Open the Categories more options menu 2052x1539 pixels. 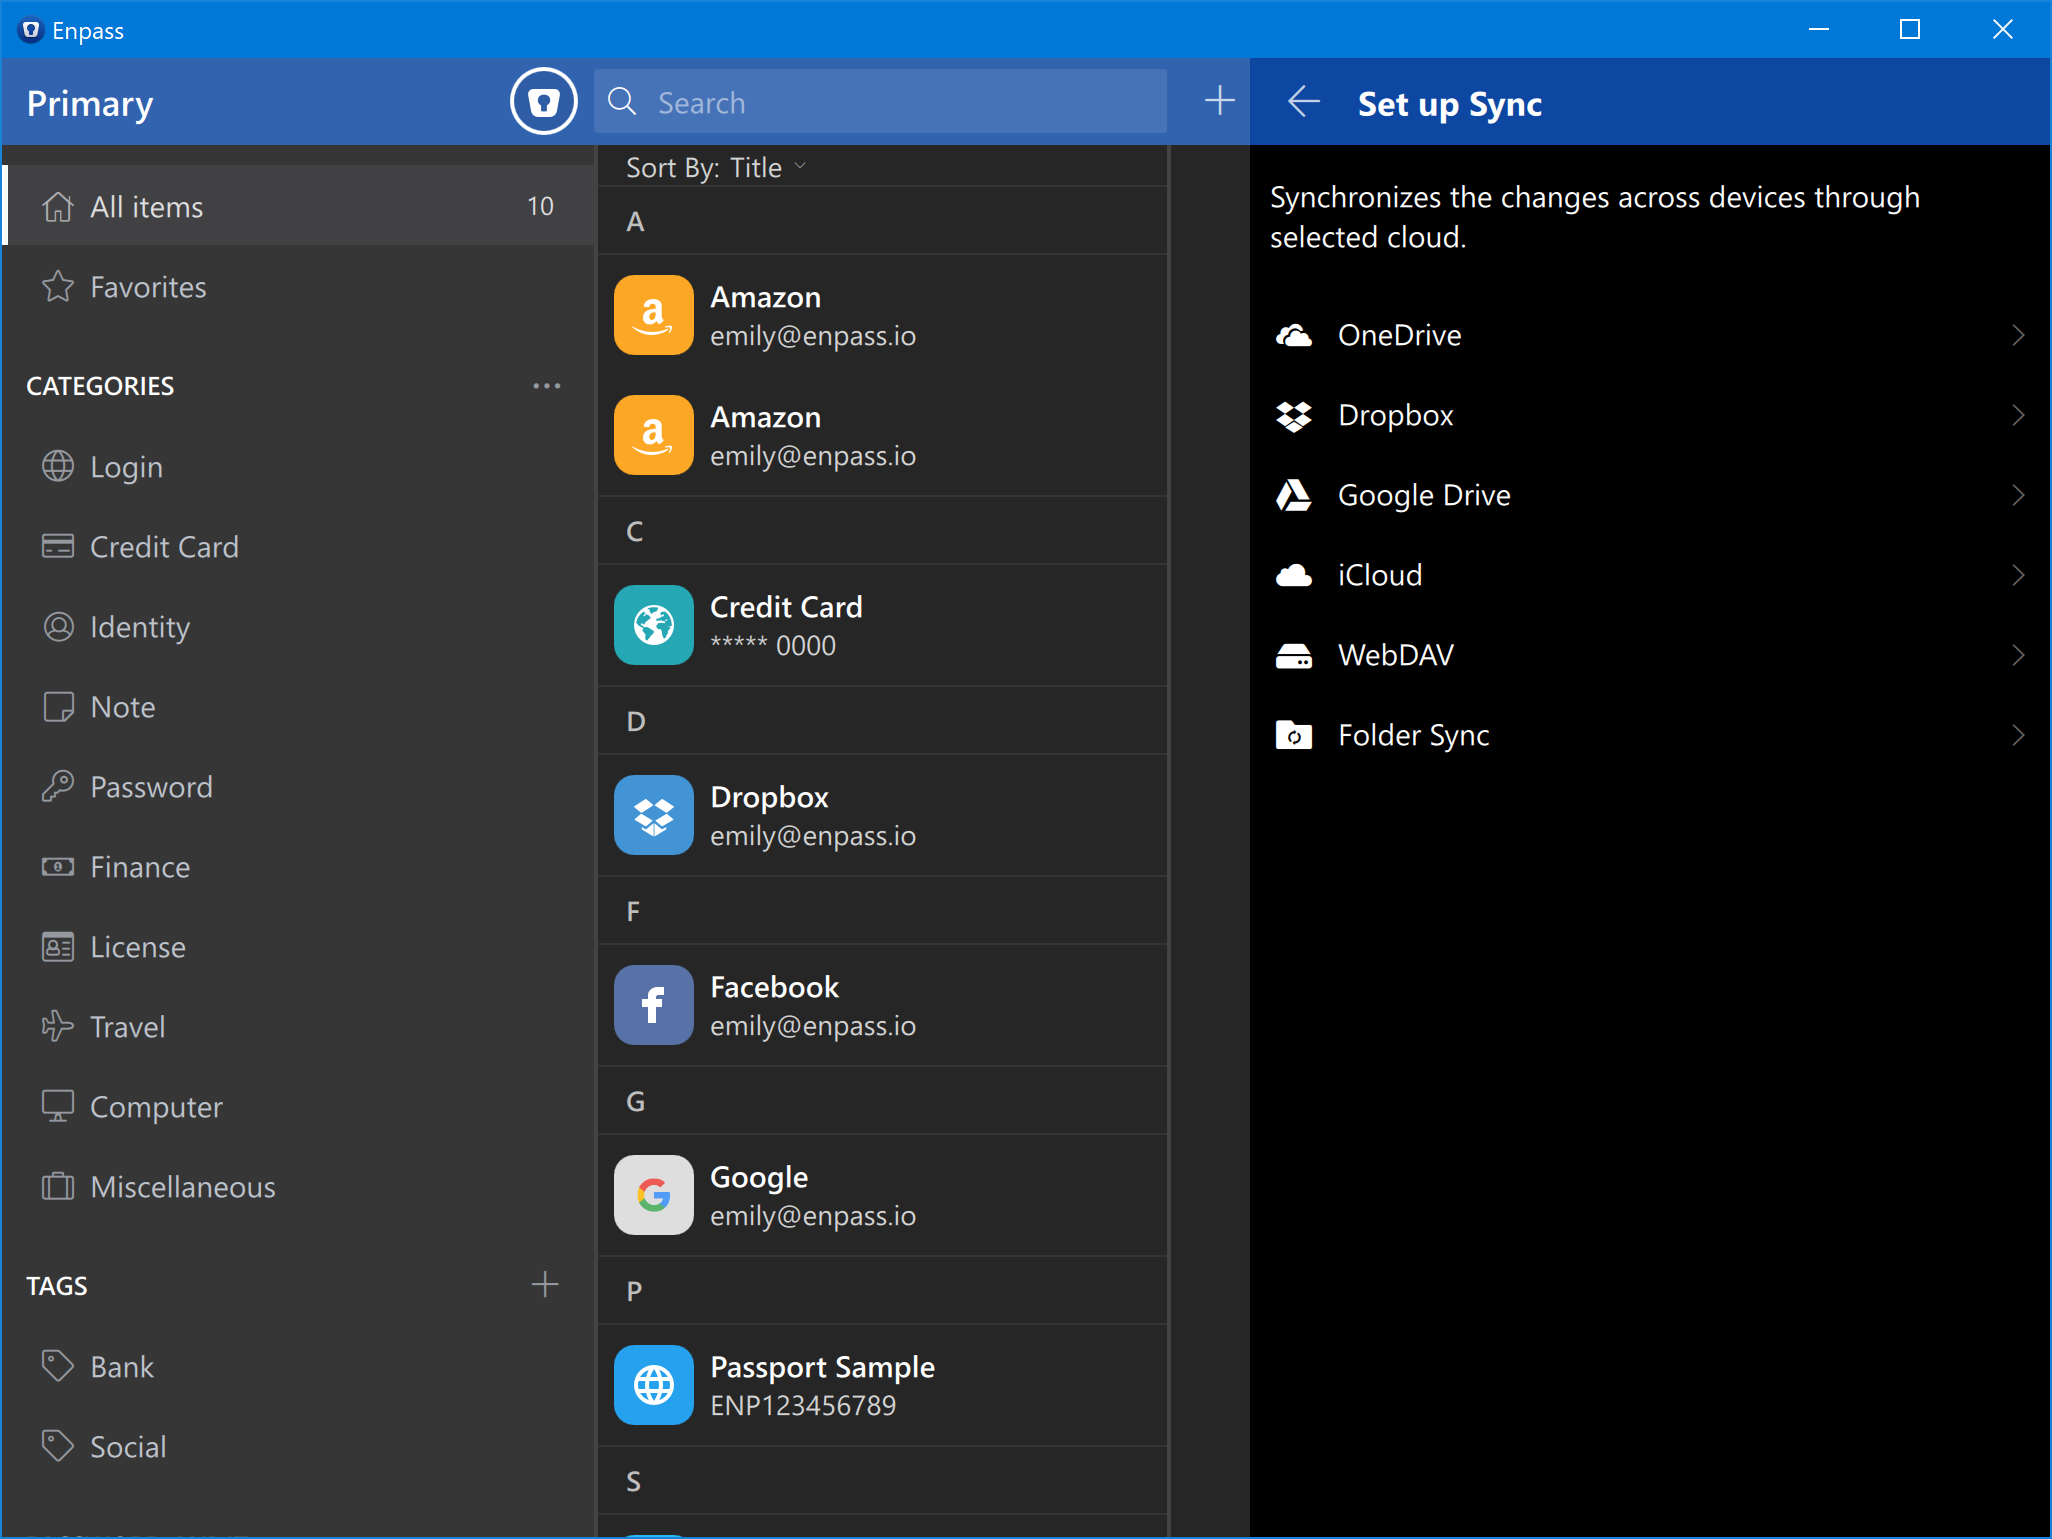coord(546,386)
